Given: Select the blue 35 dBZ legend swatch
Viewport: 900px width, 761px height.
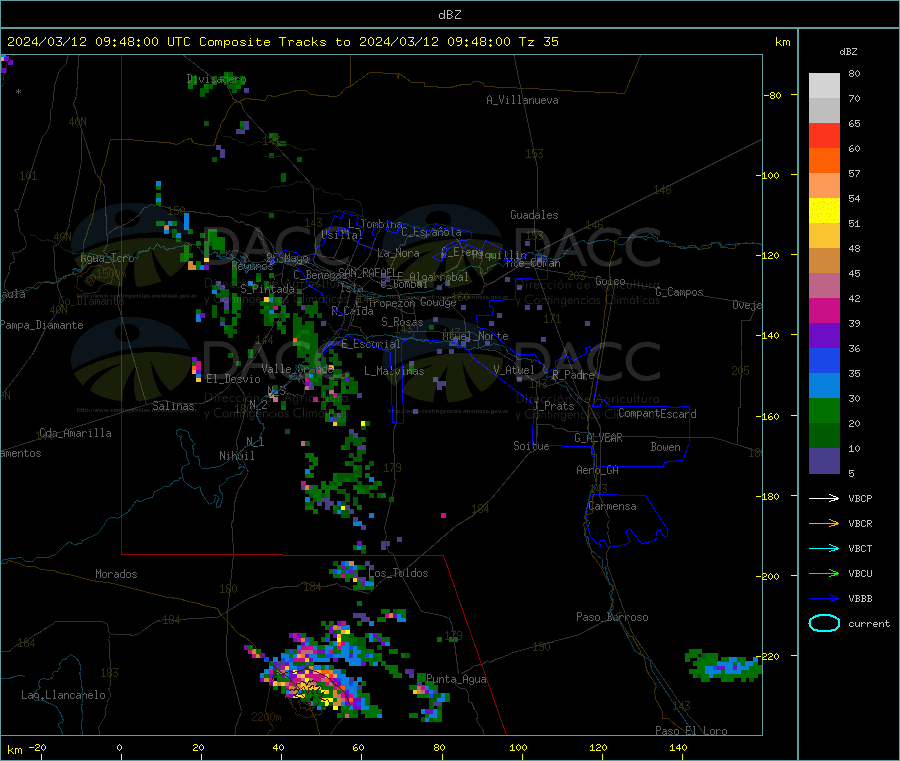Looking at the screenshot, I should coord(824,360).
